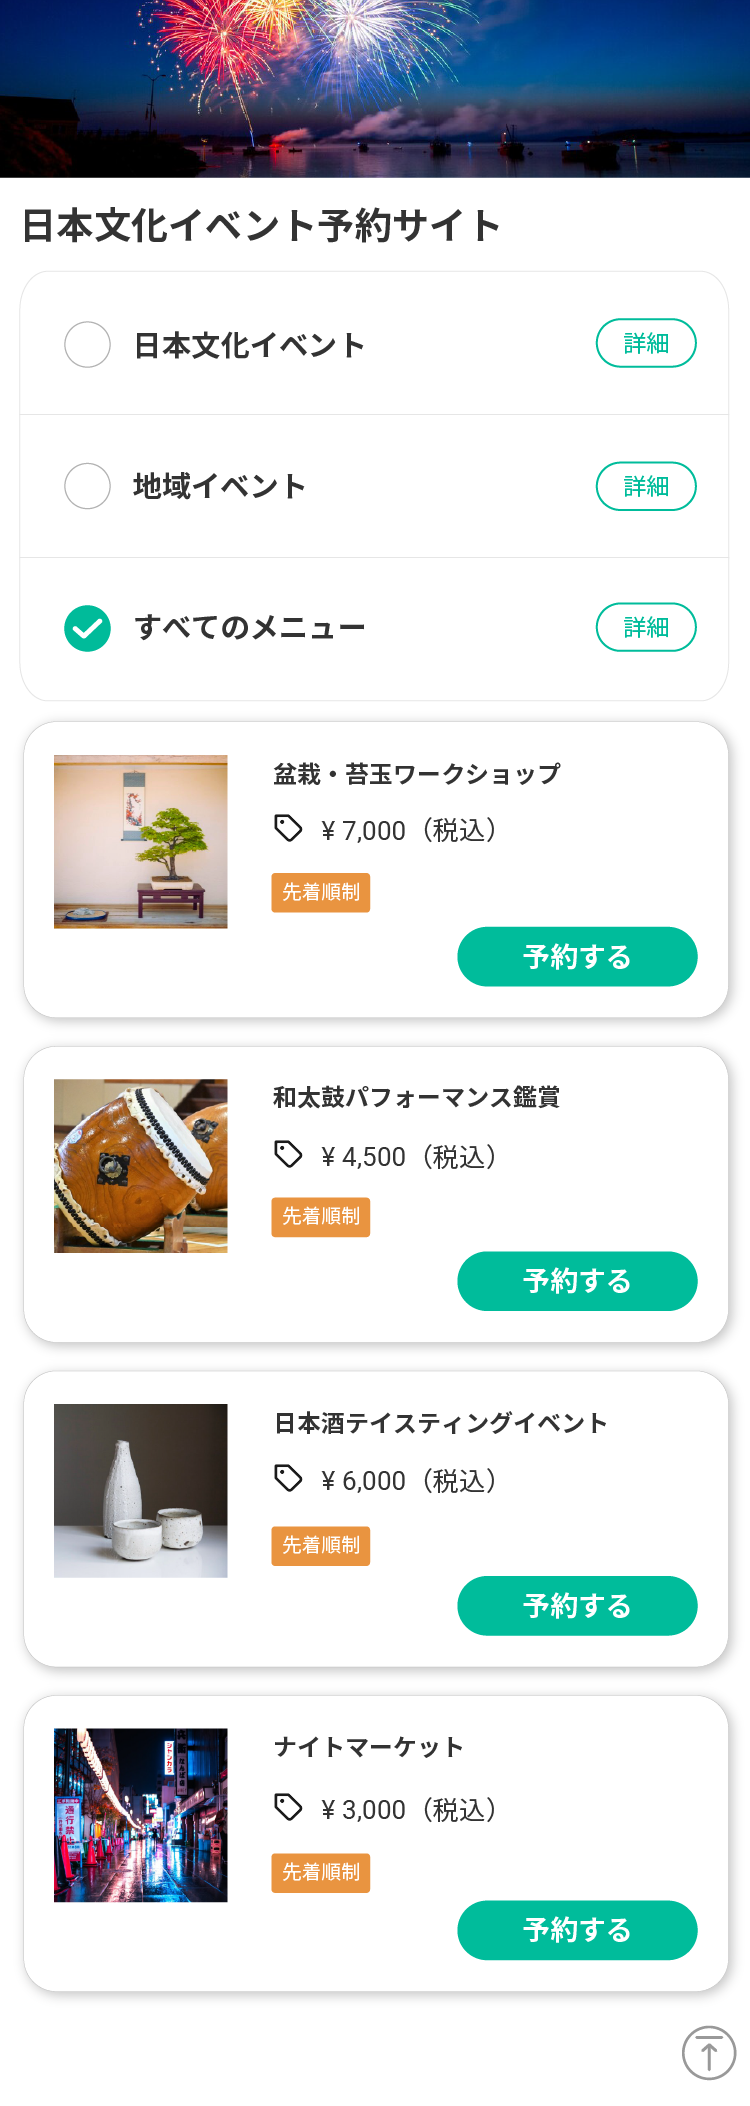This screenshot has height=2106, width=750.
Task: Select the 地域イベント radio button
Action: point(88,487)
